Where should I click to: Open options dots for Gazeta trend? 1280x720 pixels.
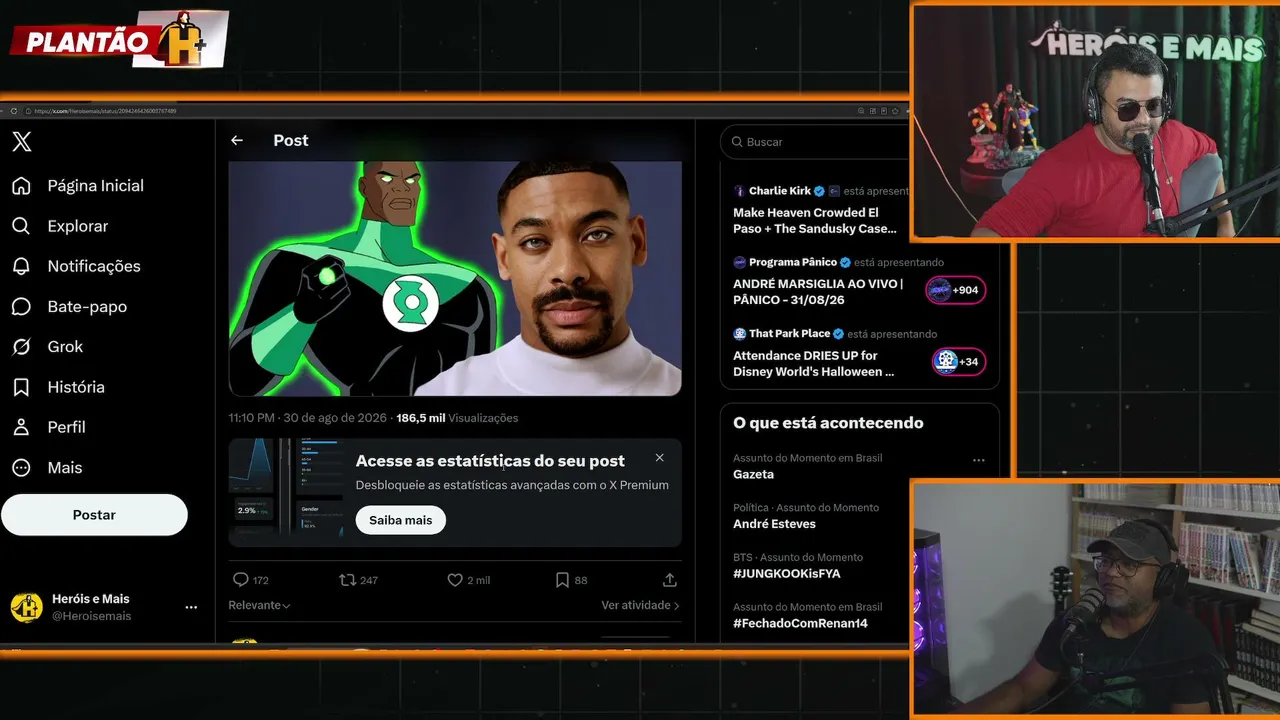click(979, 461)
